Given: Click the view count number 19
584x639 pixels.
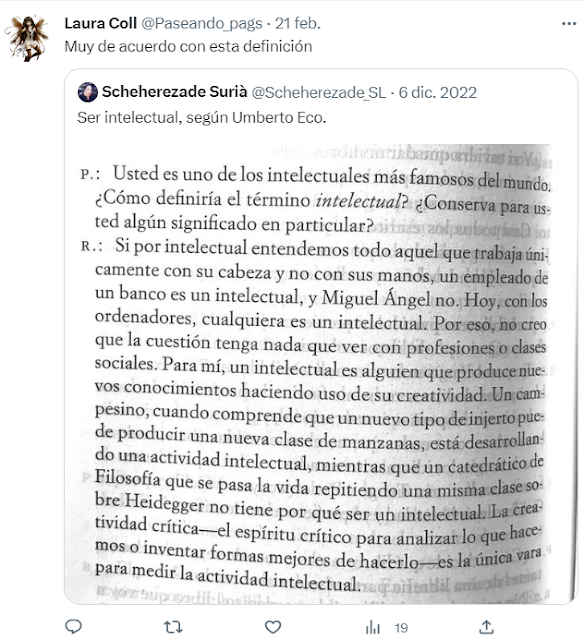Looking at the screenshot, I should (x=401, y=628).
